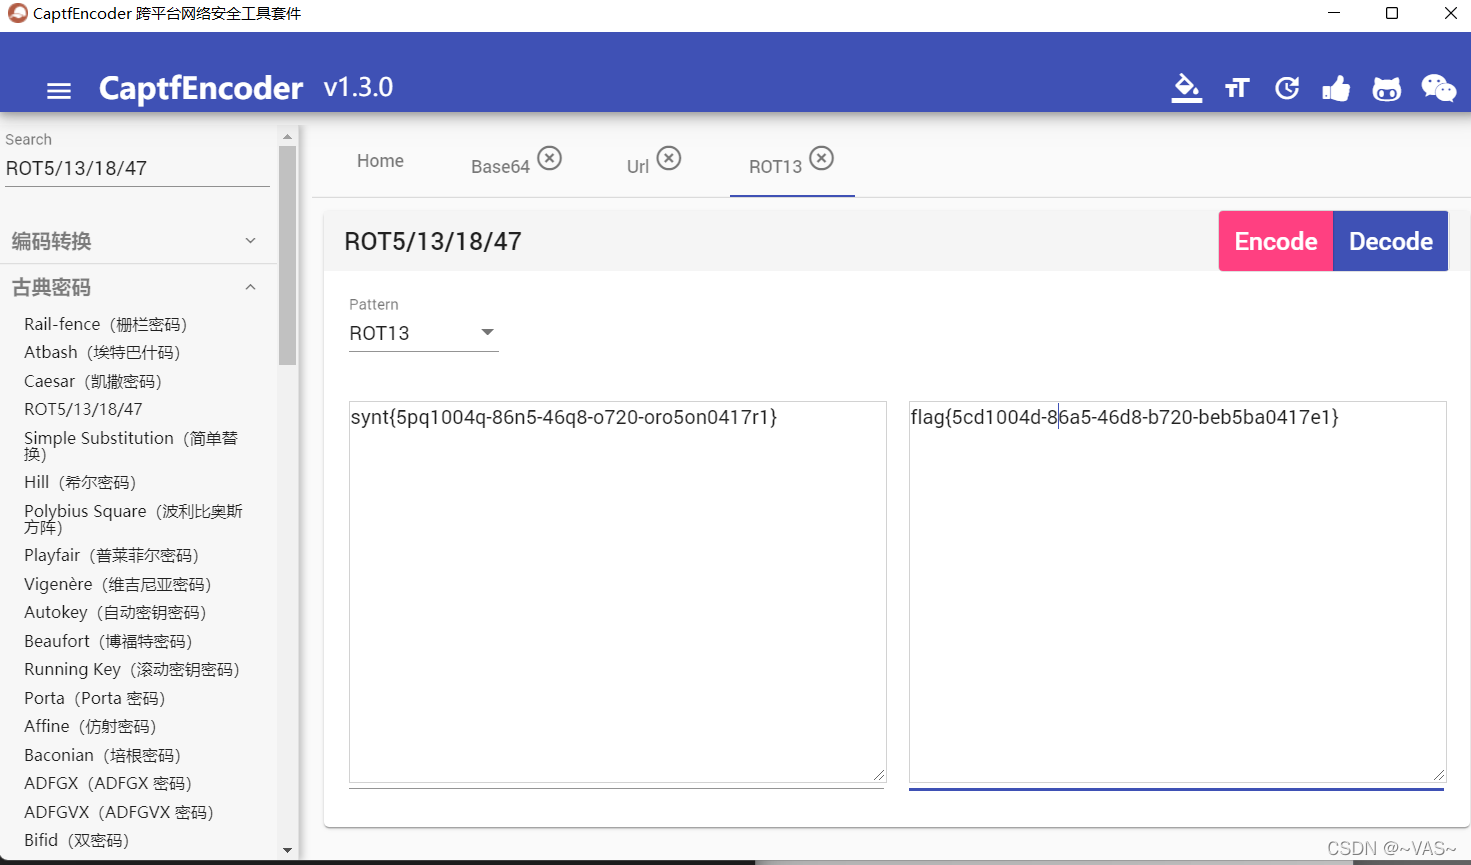Click the ROT5/13/18/47 panel heading
The height and width of the screenshot is (865, 1471).
tap(433, 241)
